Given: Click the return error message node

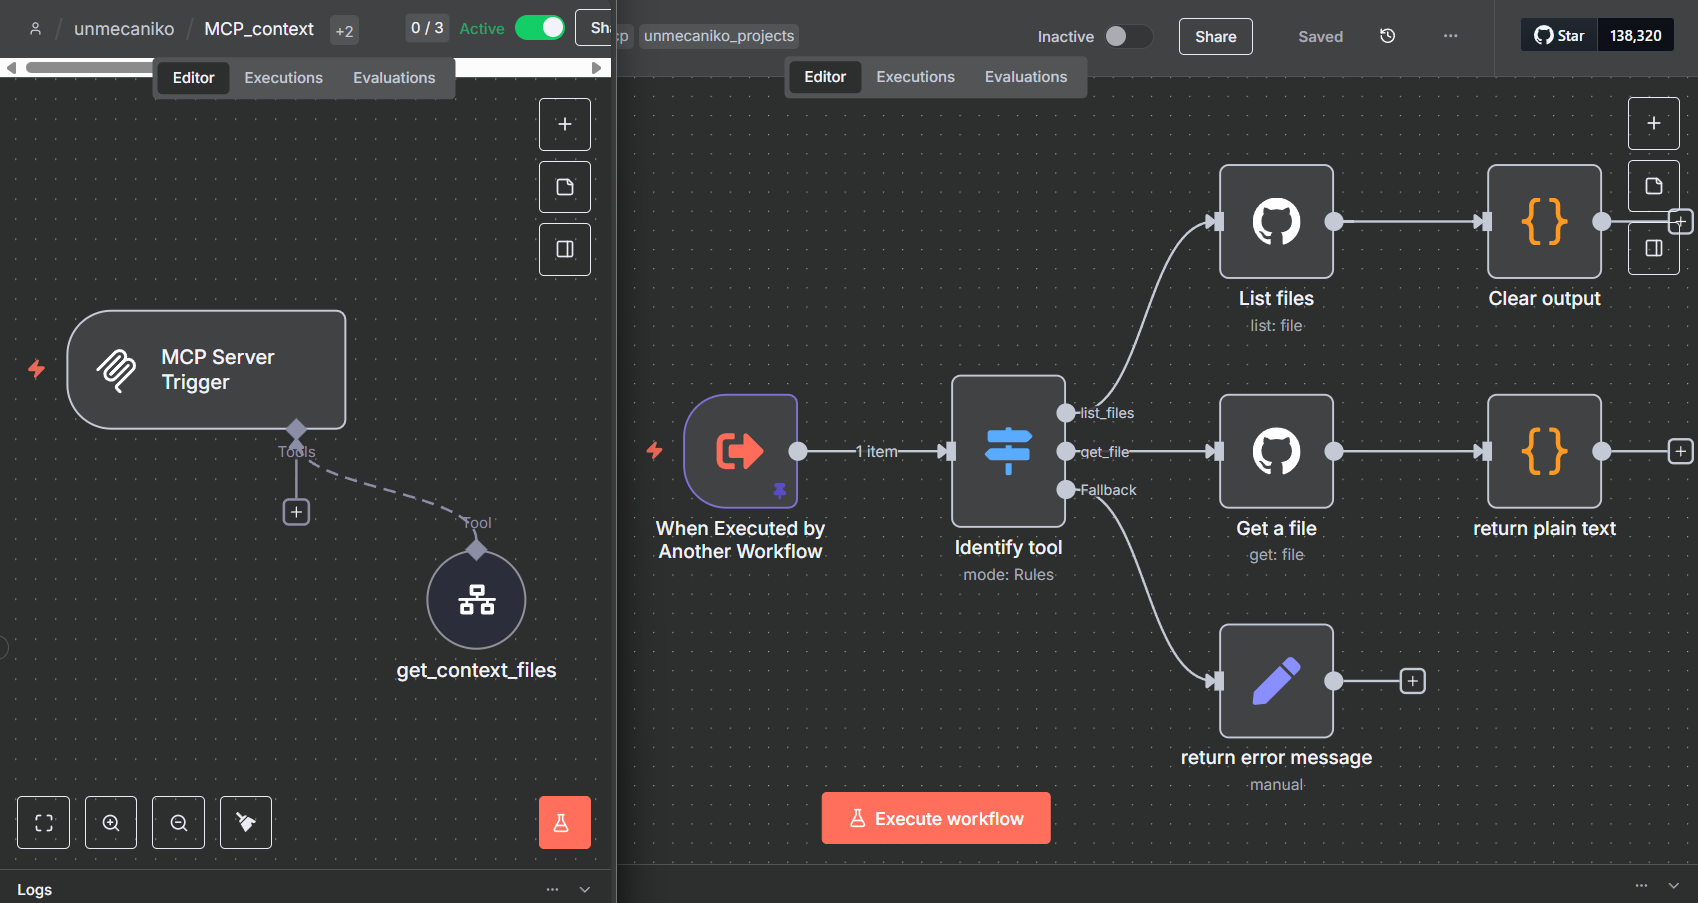Looking at the screenshot, I should [1276, 681].
